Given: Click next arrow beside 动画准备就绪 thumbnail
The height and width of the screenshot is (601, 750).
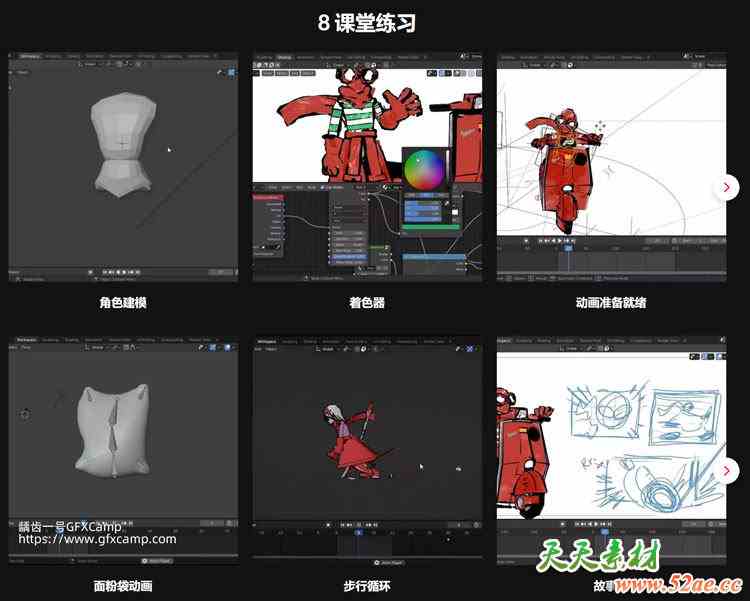Looking at the screenshot, I should [x=727, y=188].
